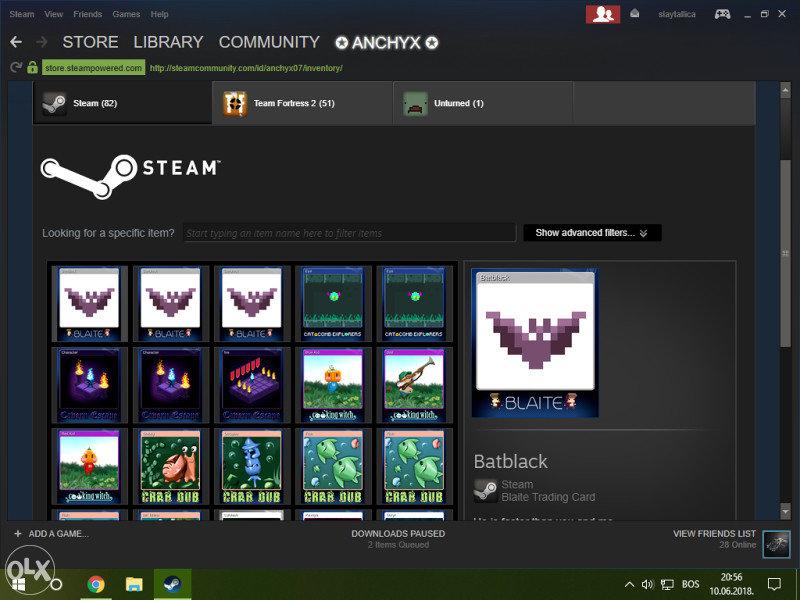The image size is (800, 600).
Task: Select the Crab Dub snail card
Action: pyautogui.click(x=170, y=466)
